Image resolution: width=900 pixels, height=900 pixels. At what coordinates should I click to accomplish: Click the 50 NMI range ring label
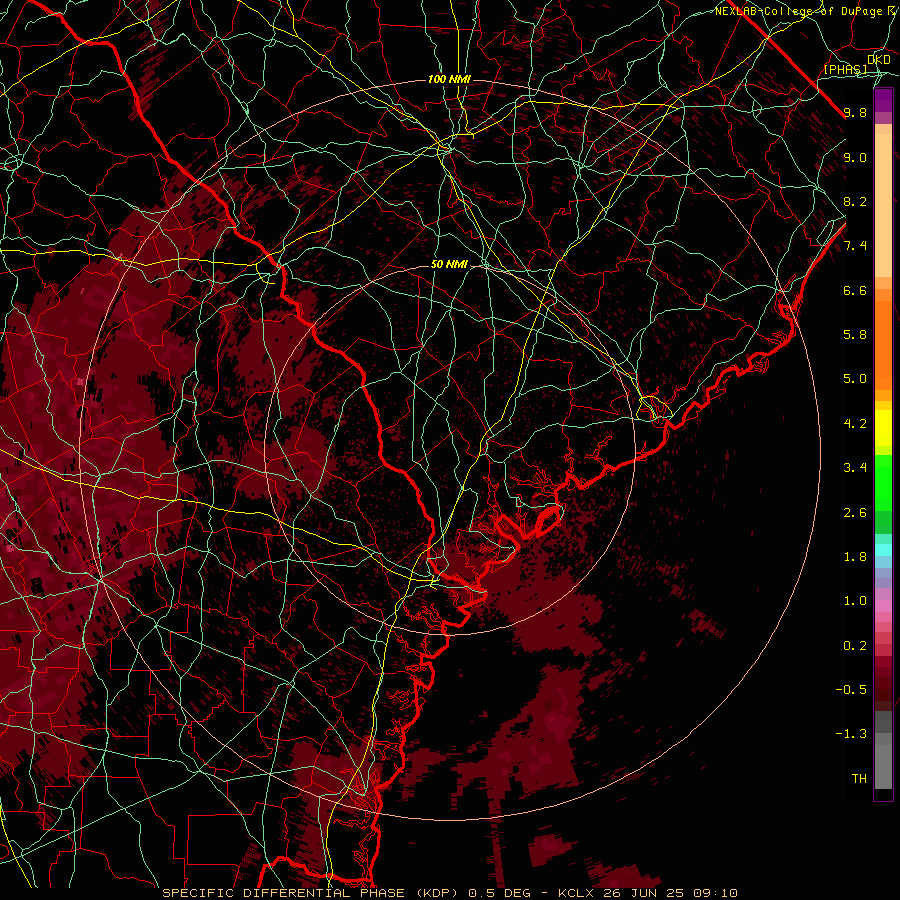pos(449,265)
